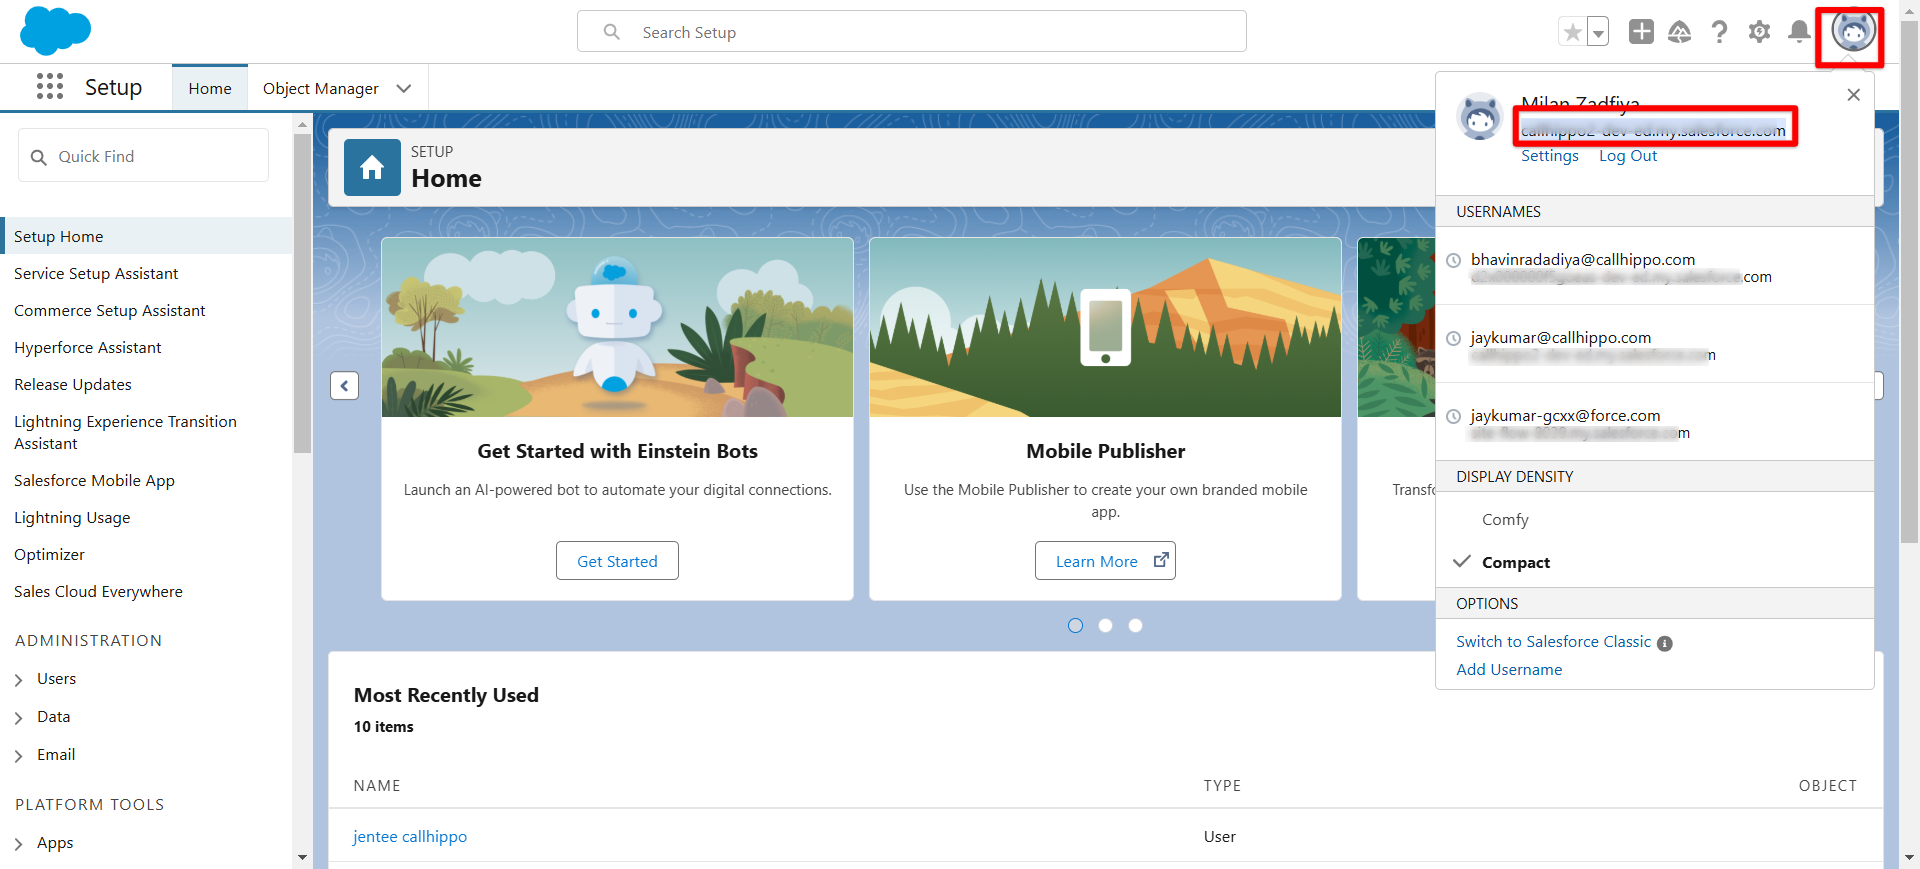Click the sidebar scrollbar thumb
The height and width of the screenshot is (869, 1920).
302,293
